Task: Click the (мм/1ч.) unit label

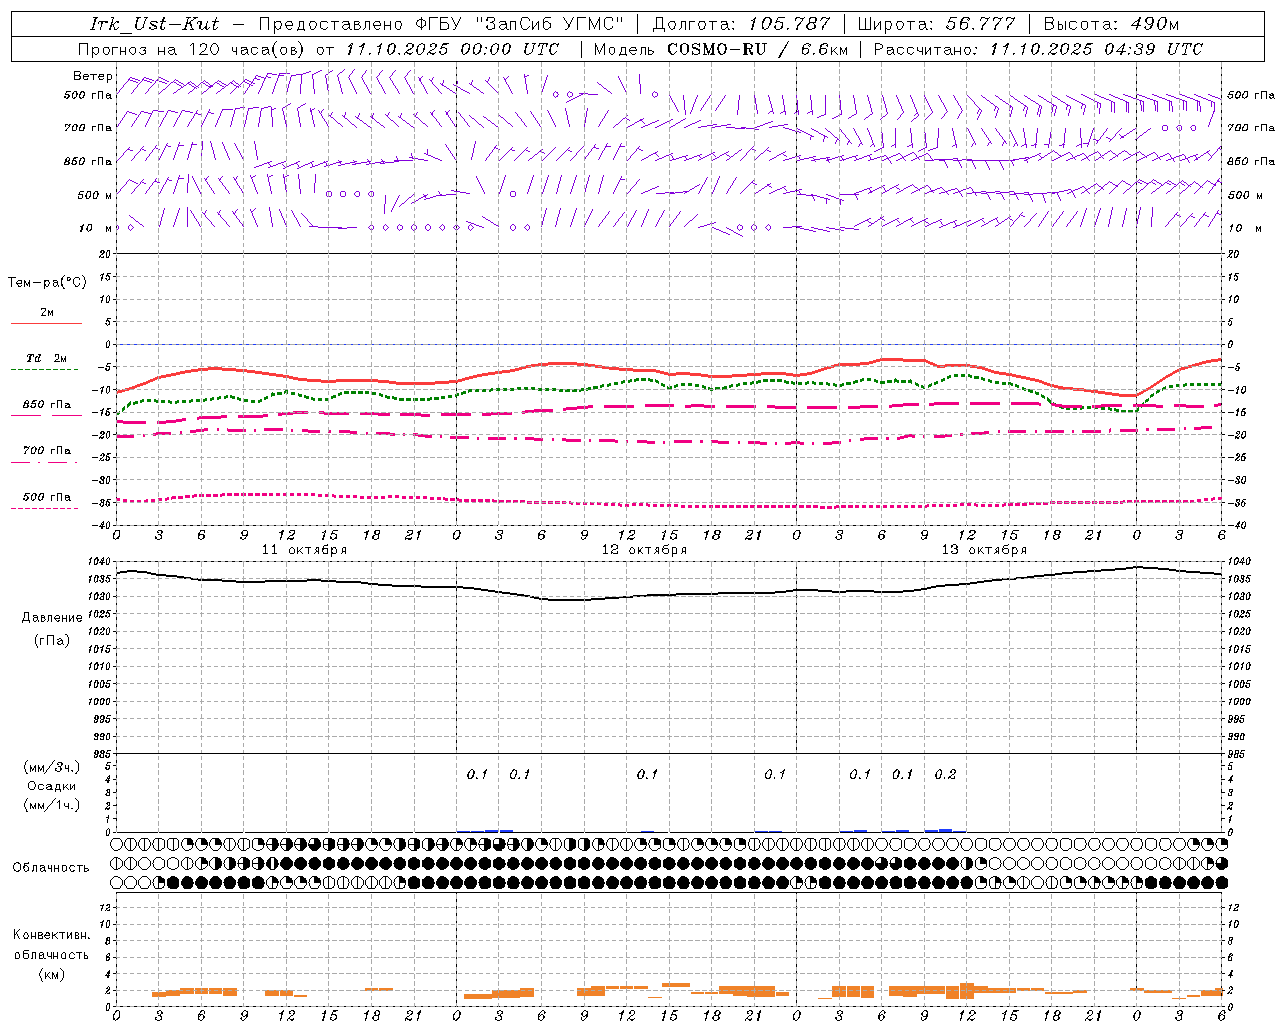Action: (x=52, y=805)
